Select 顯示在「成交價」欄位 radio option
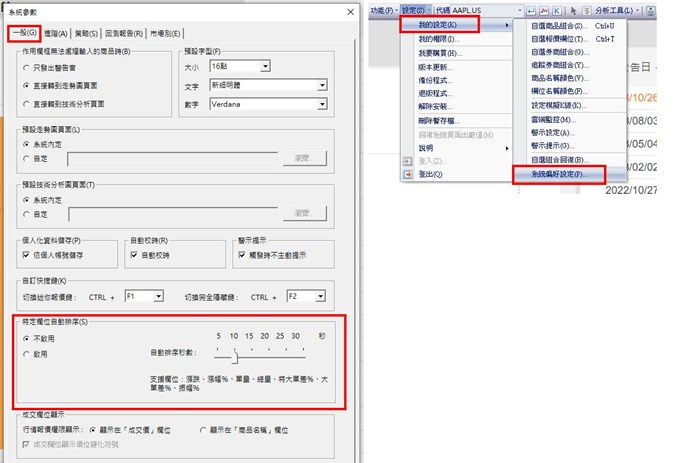Screen dimensions: 690x463 pyautogui.click(x=92, y=430)
